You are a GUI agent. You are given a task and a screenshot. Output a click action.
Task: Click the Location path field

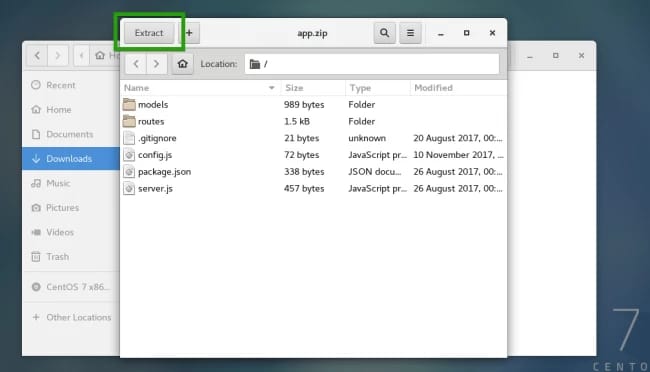pos(372,64)
